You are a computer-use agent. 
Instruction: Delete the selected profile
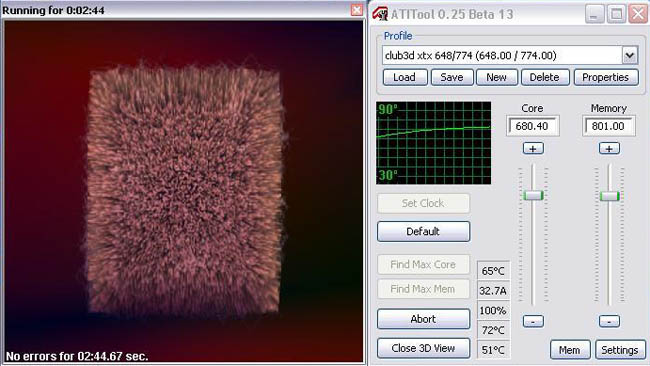[545, 78]
